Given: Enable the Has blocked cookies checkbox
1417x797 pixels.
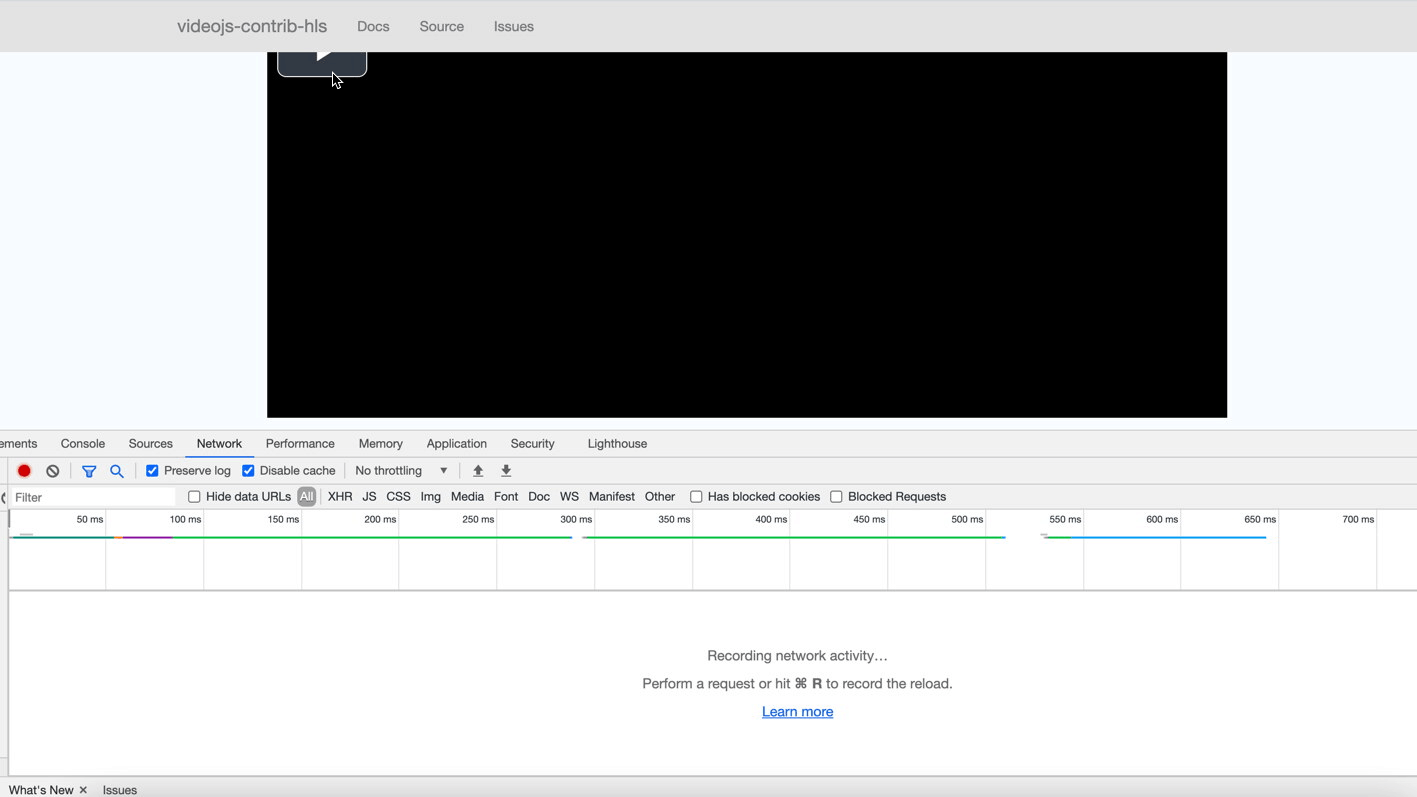Looking at the screenshot, I should [x=696, y=497].
